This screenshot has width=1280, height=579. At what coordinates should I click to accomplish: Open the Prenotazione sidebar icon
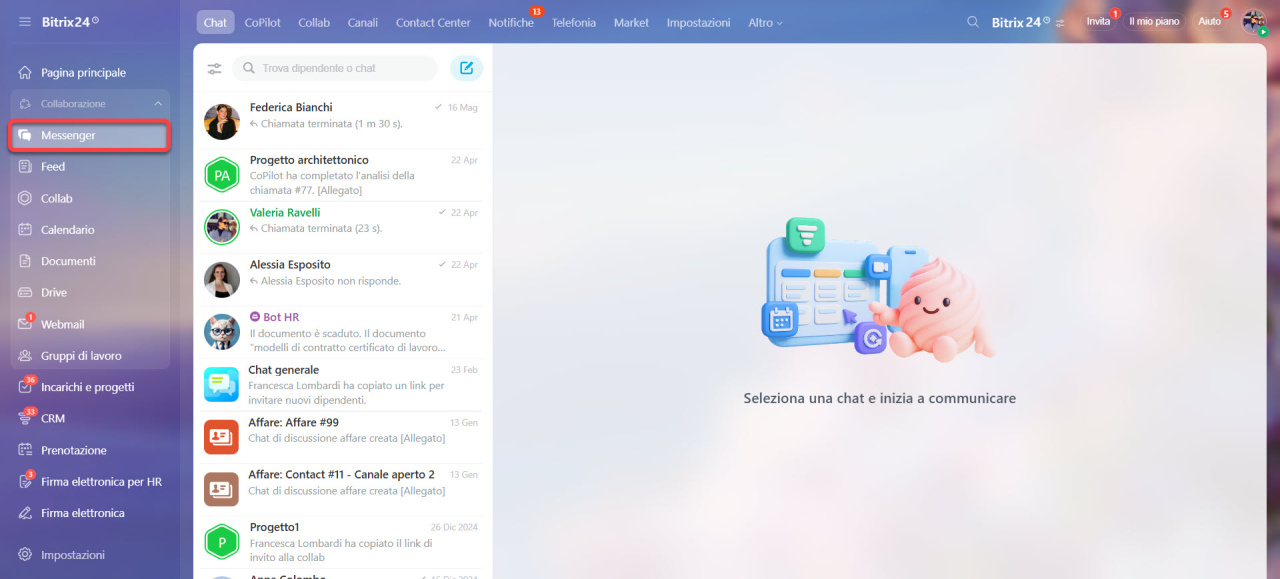point(25,450)
